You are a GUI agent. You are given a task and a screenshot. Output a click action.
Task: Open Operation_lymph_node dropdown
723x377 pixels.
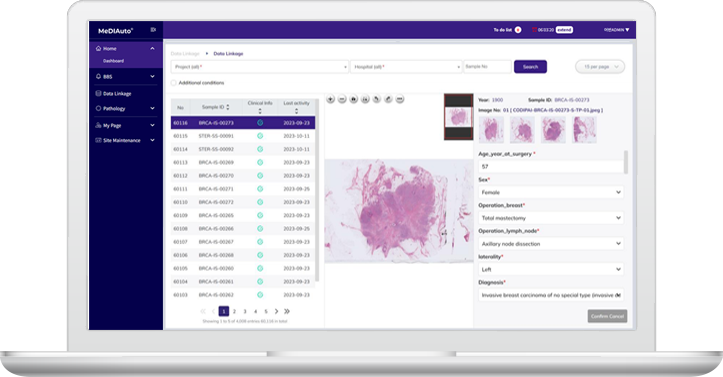(551, 244)
